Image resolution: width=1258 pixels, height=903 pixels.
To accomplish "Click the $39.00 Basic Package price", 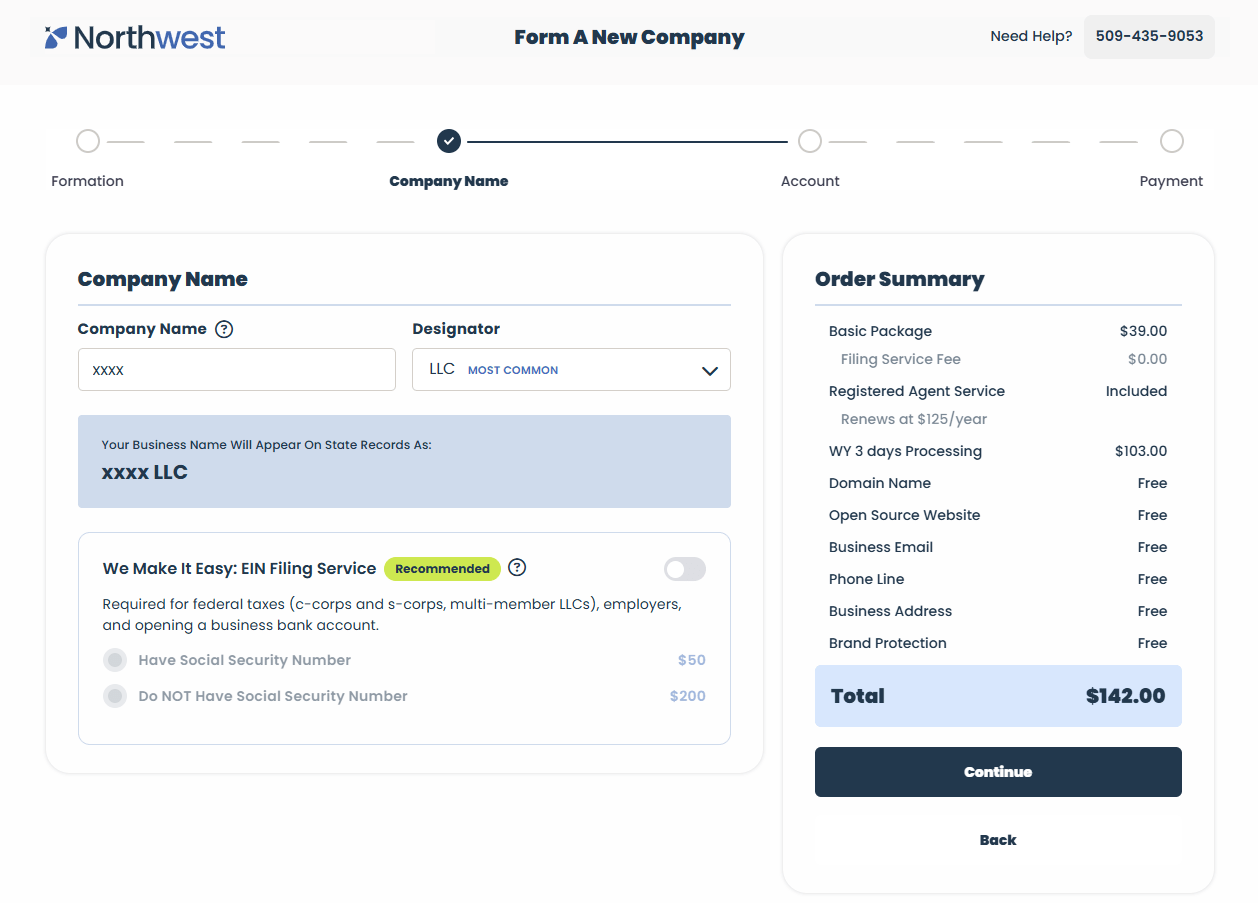I will pyautogui.click(x=1143, y=331).
